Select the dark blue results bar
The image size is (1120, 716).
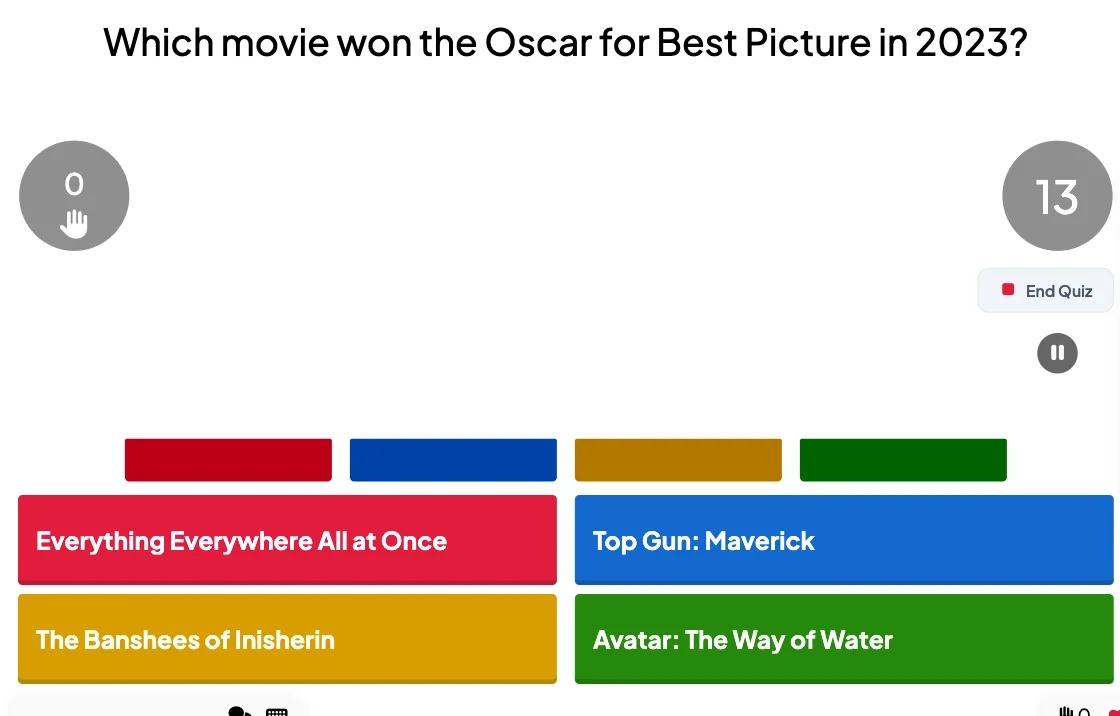point(453,460)
